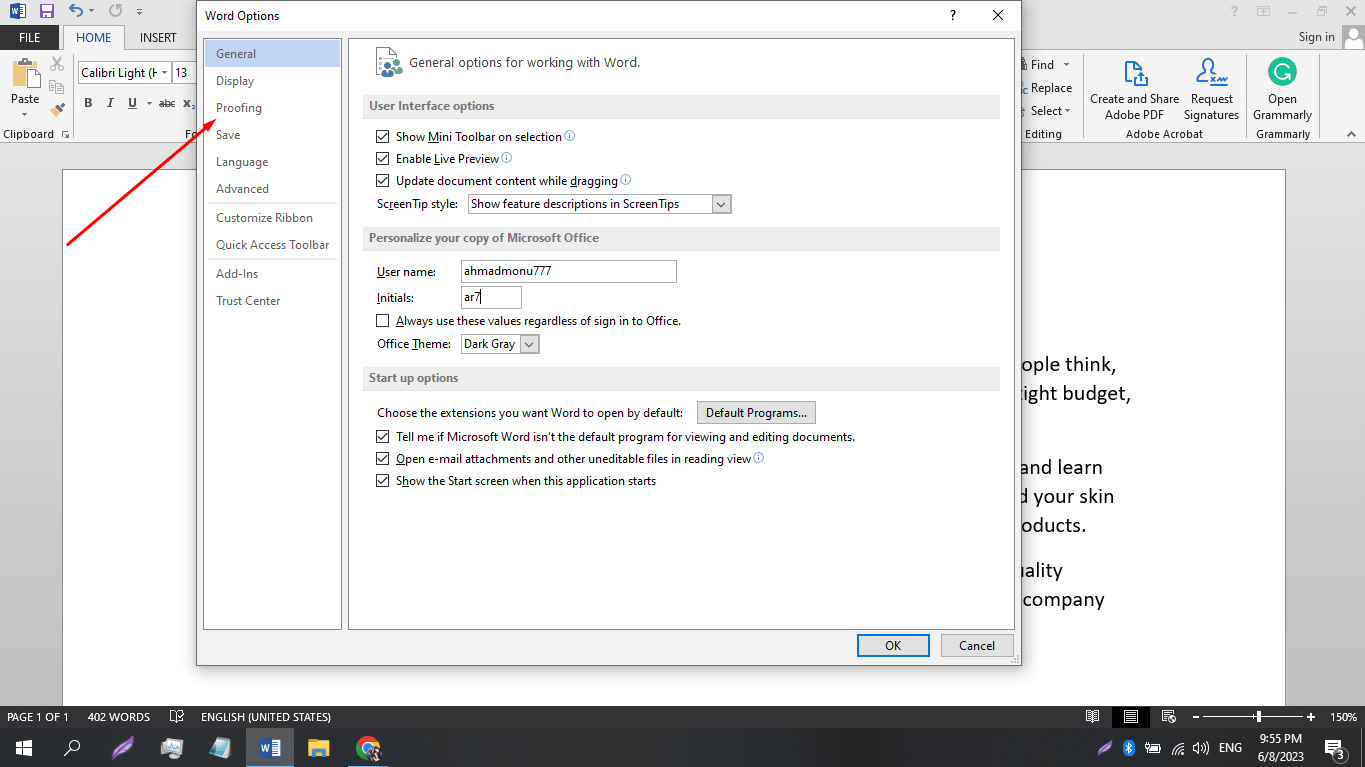Open the Customize Quick Access Toolbar arrow

pos(139,12)
